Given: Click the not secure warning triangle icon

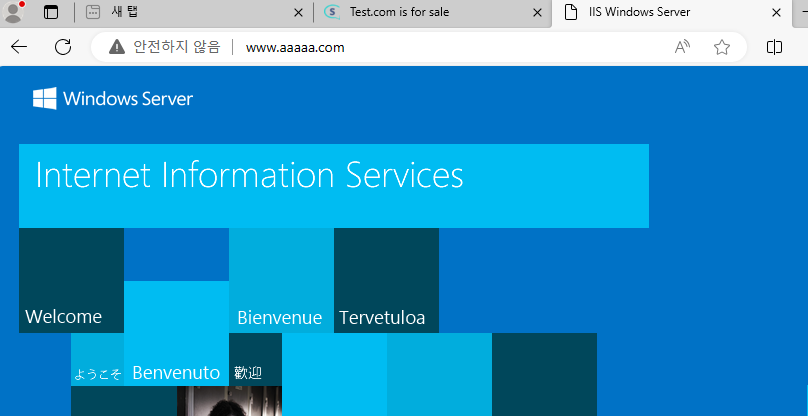Looking at the screenshot, I should click(117, 47).
